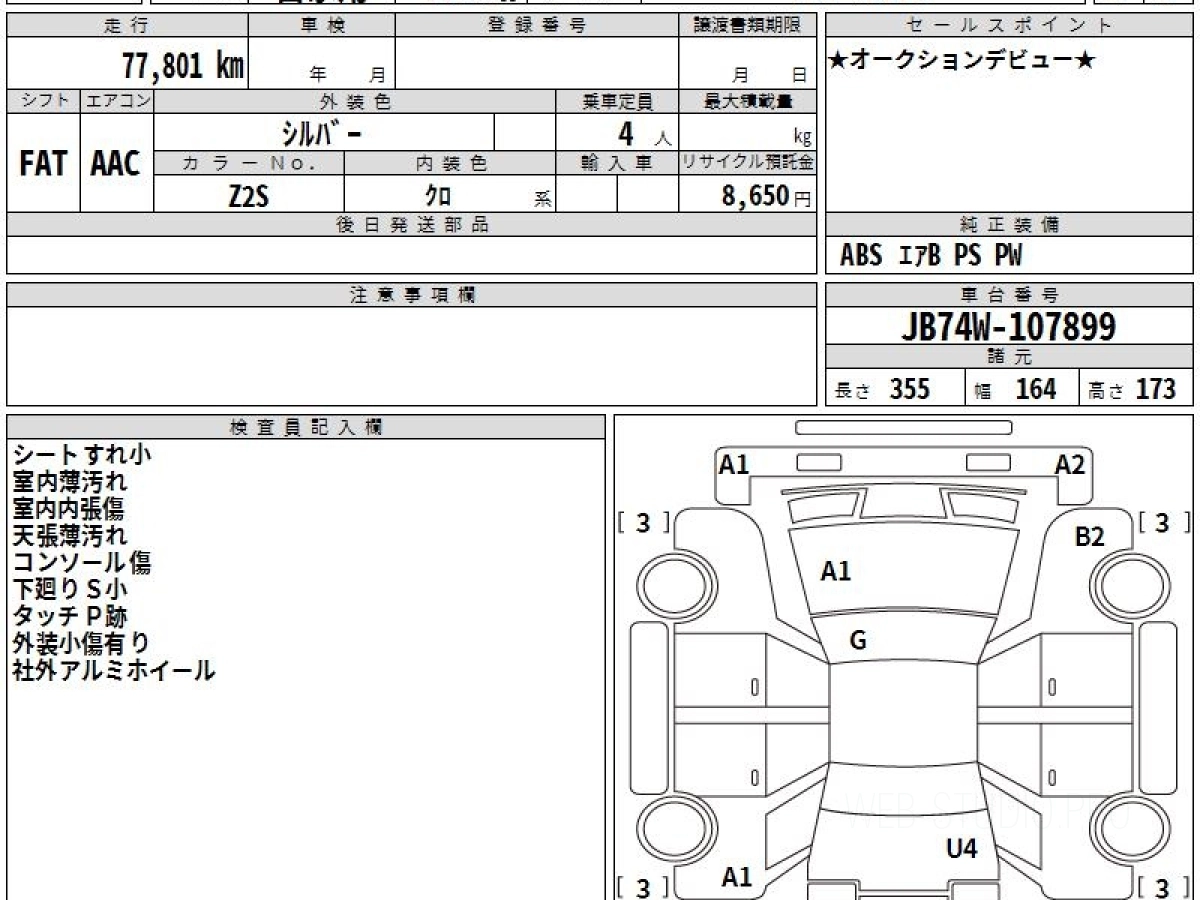Select the FAT shift value

pyautogui.click(x=43, y=163)
